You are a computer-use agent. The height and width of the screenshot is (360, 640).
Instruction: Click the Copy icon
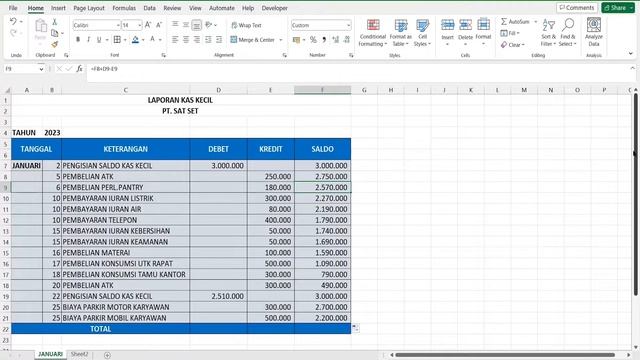tap(55, 33)
